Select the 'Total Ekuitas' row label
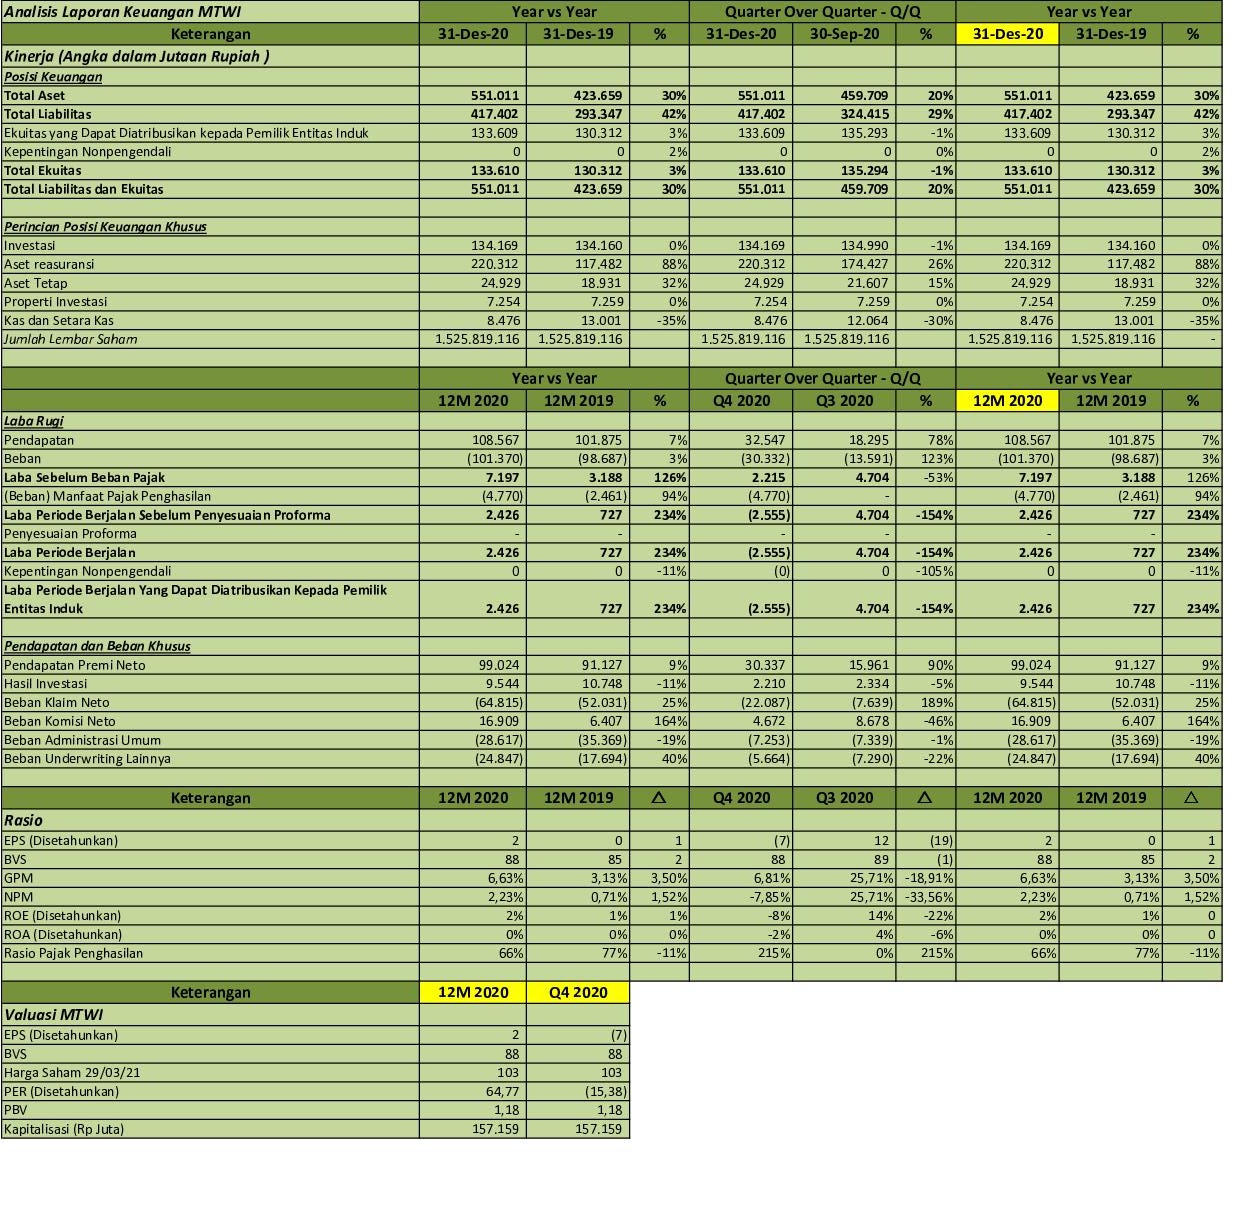The image size is (1240, 1210). pos(43,170)
